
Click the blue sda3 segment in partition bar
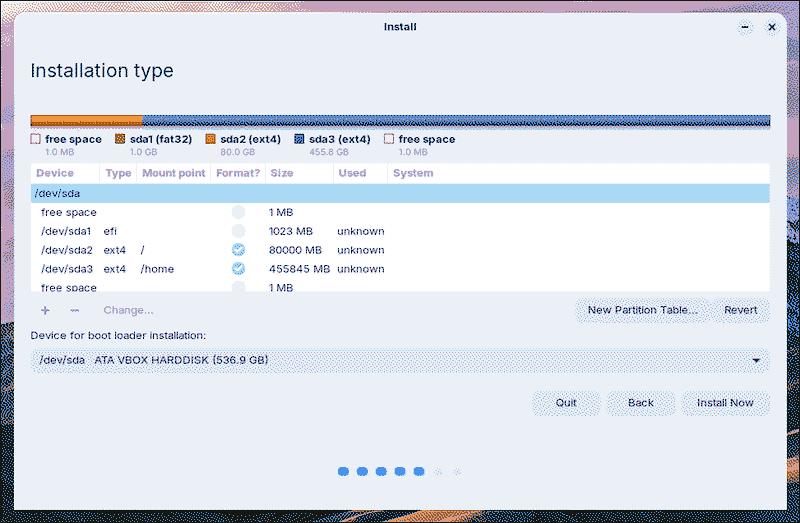click(456, 121)
